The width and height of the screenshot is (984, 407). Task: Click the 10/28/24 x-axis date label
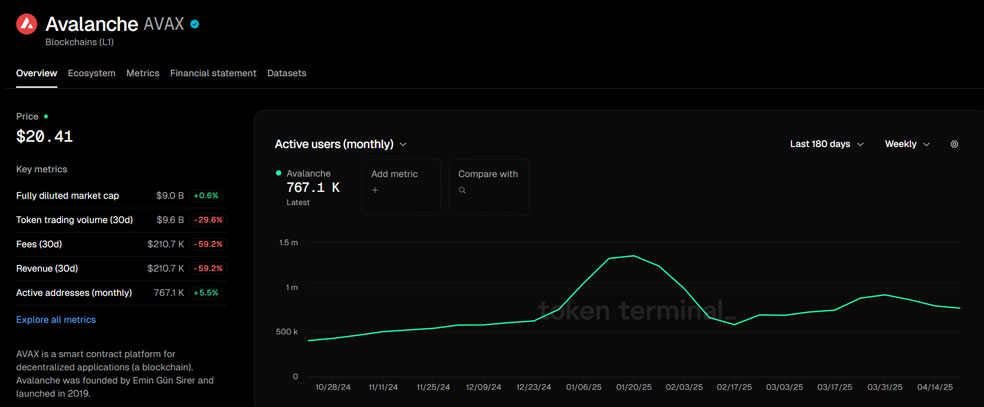tap(332, 388)
